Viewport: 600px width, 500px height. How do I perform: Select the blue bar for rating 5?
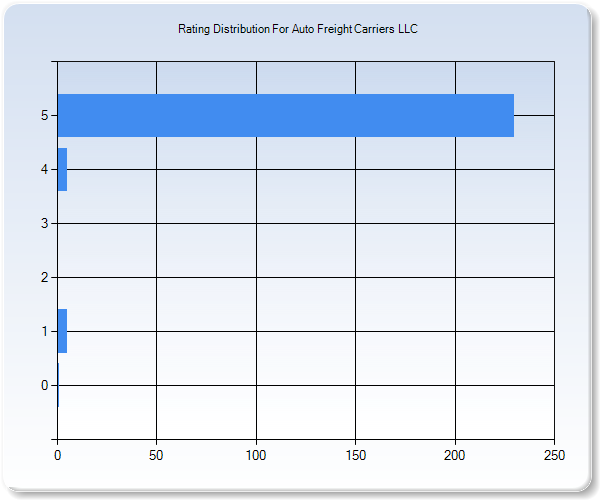286,115
